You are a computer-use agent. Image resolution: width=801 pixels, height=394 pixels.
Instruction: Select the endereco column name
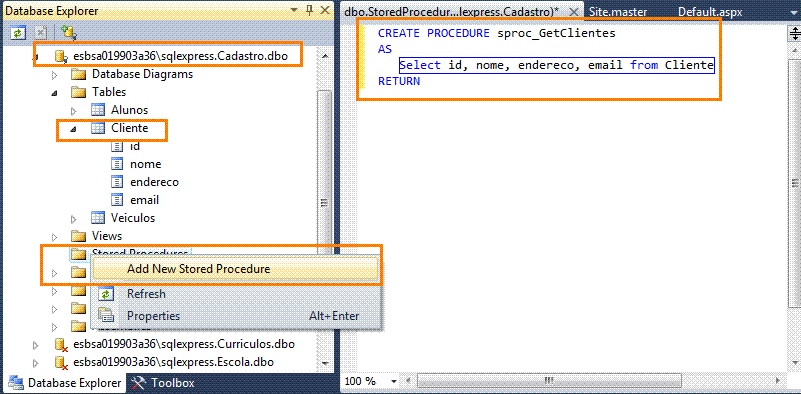pos(154,182)
